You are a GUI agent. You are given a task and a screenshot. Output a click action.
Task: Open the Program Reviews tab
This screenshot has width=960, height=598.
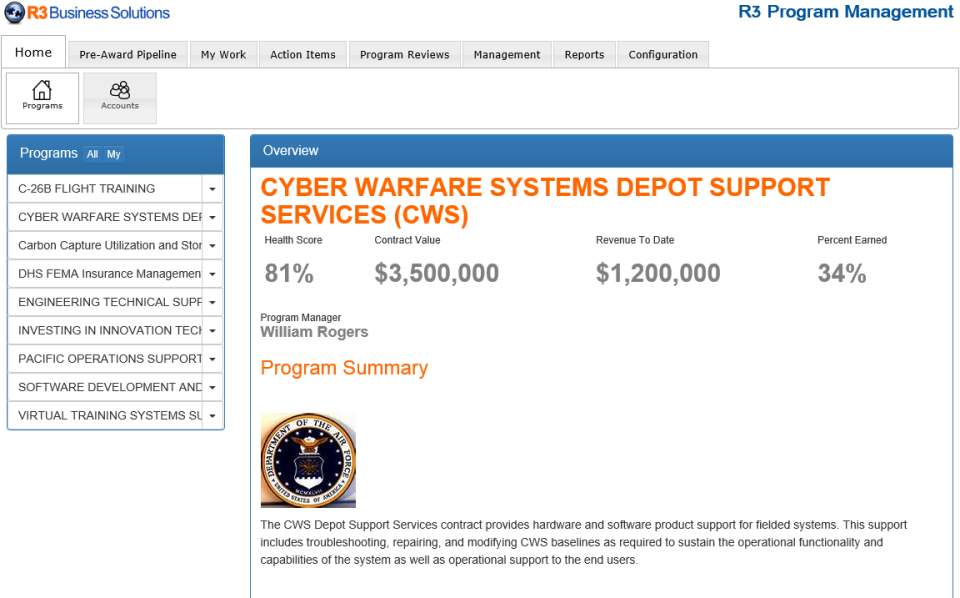coord(404,55)
